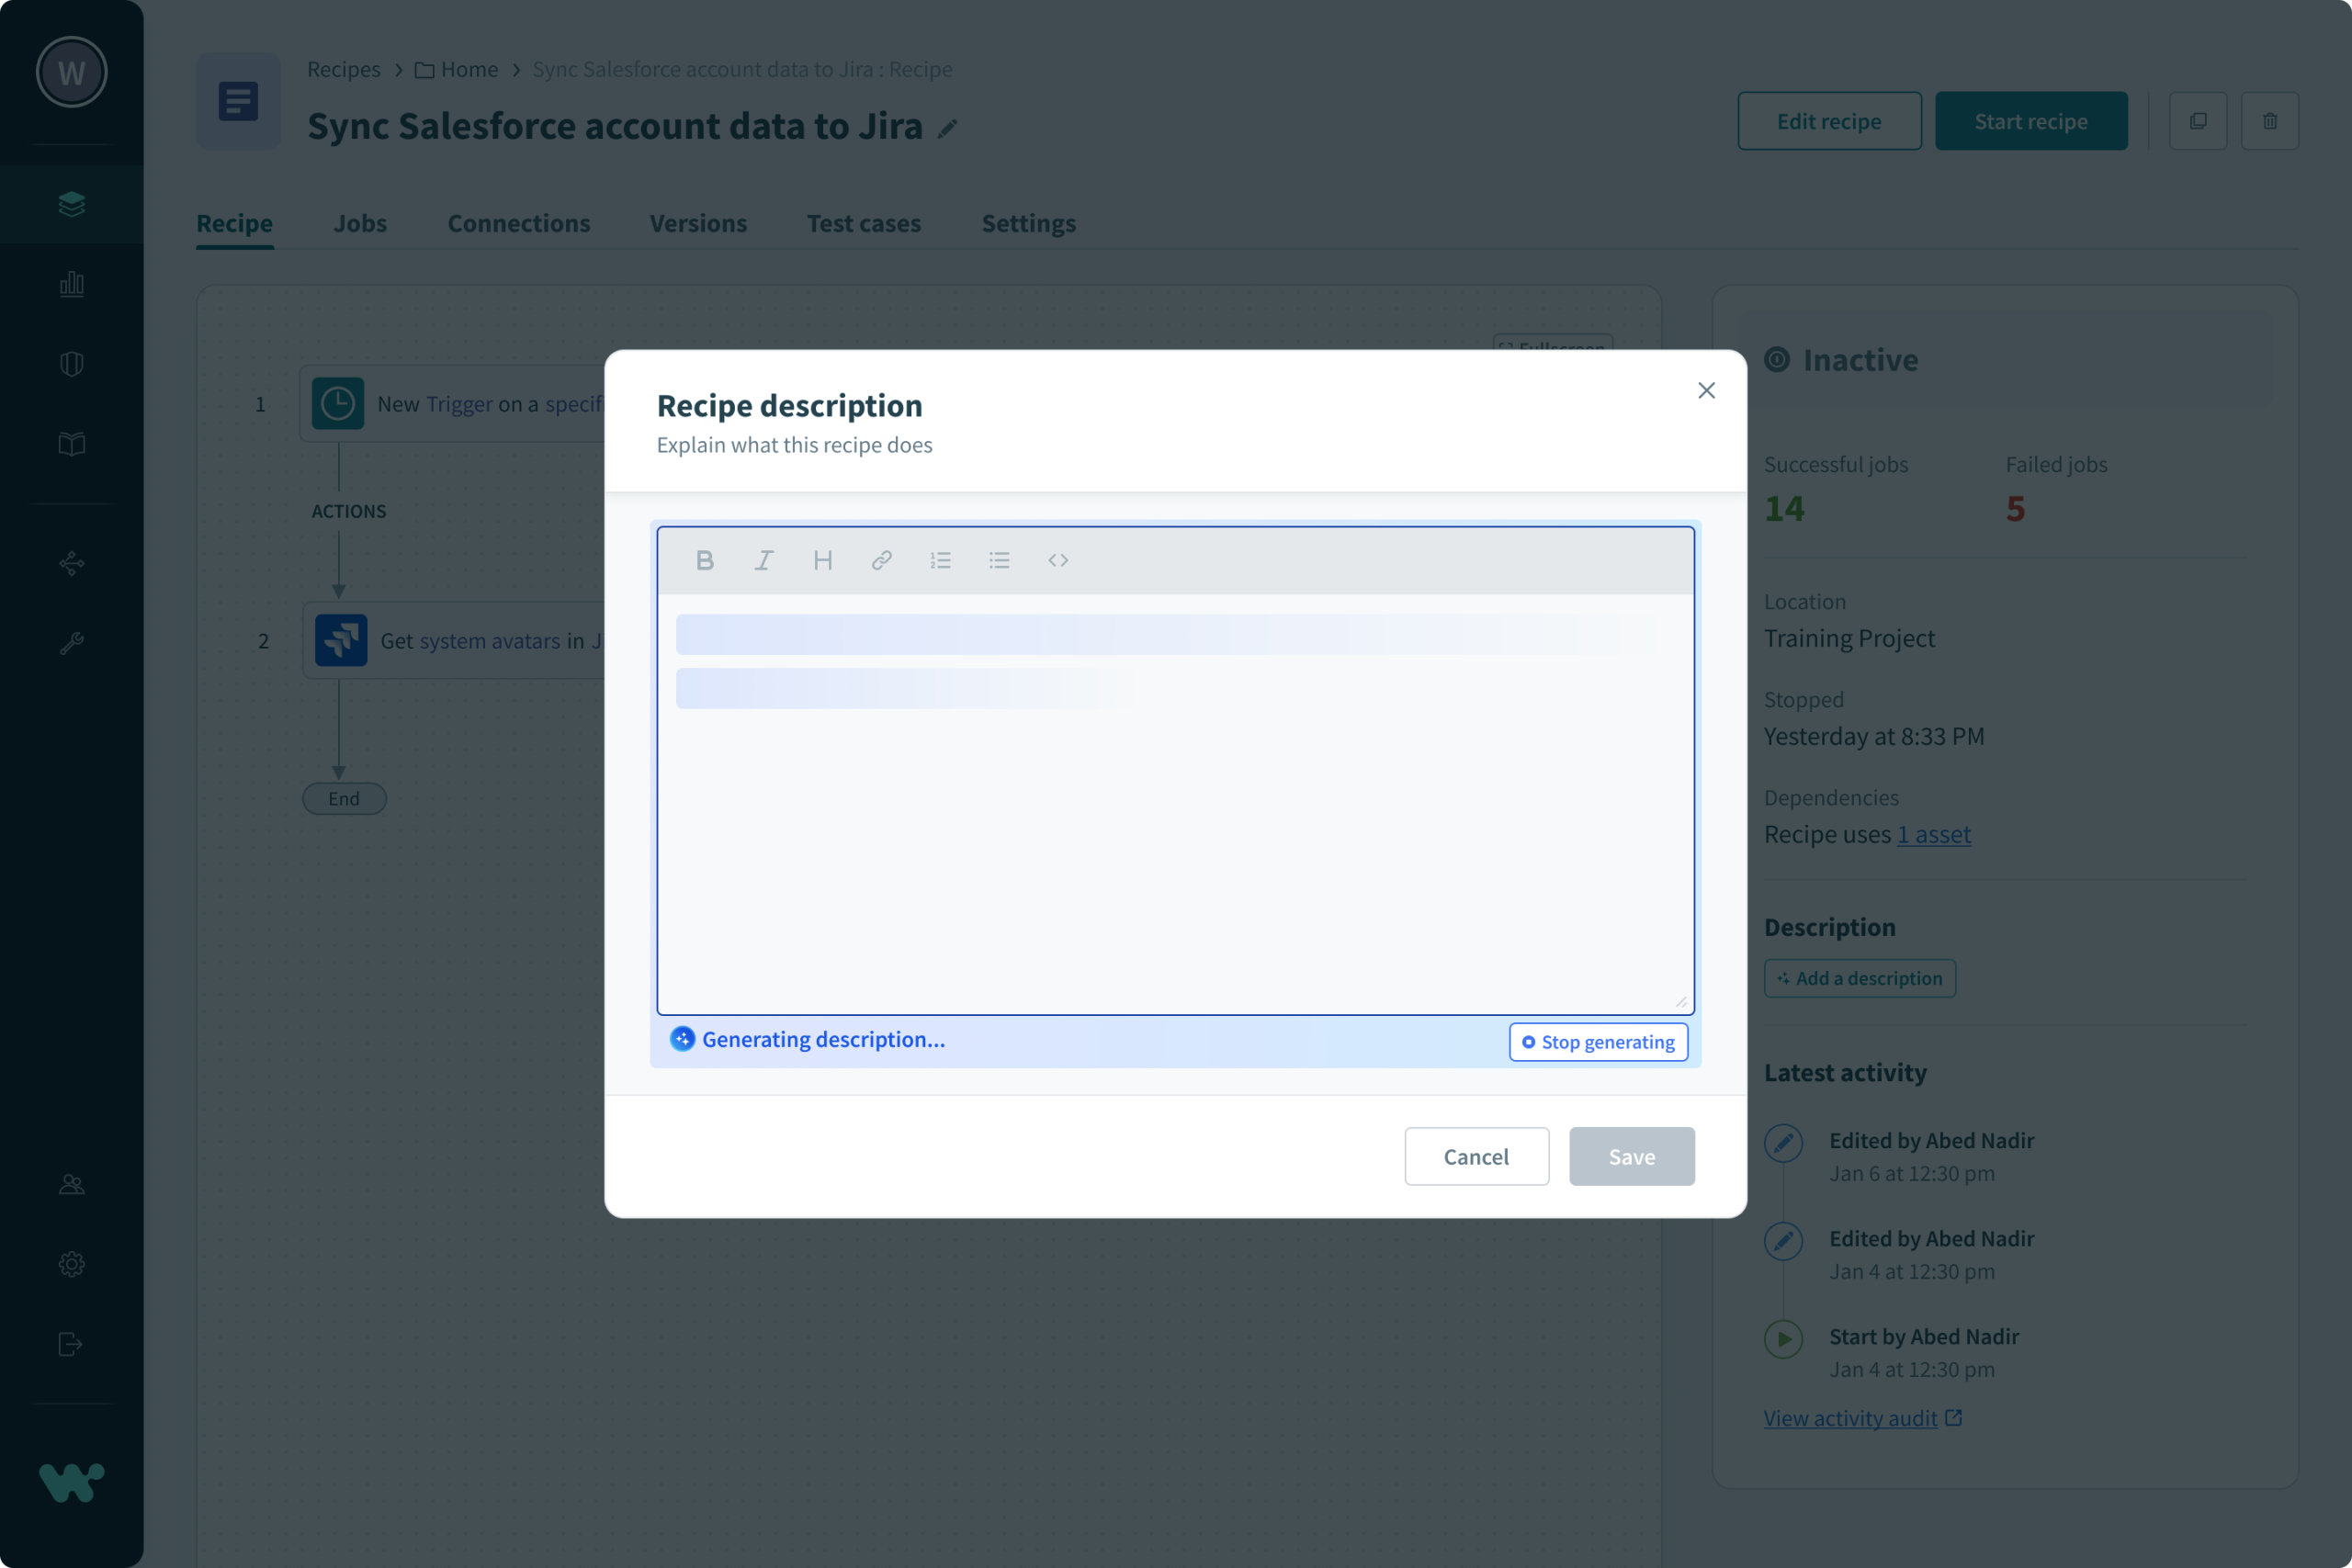Image resolution: width=2352 pixels, height=1568 pixels.
Task: Click the Save button in dialog
Action: 1631,1156
